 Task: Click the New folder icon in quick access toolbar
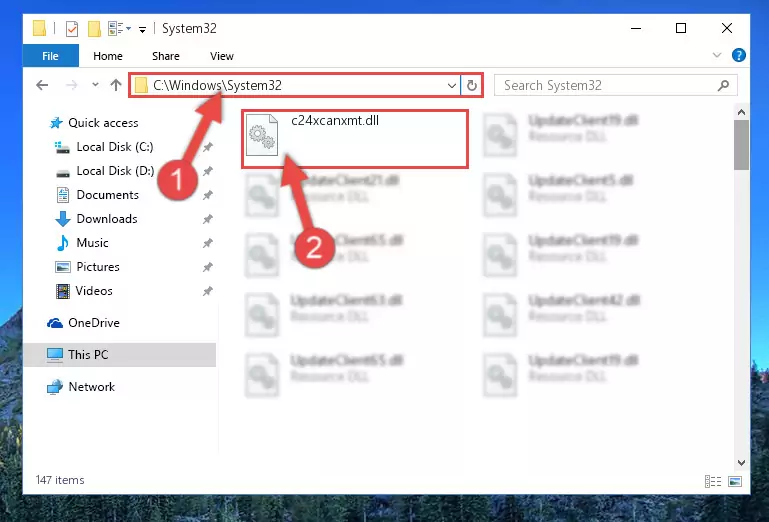coord(94,29)
